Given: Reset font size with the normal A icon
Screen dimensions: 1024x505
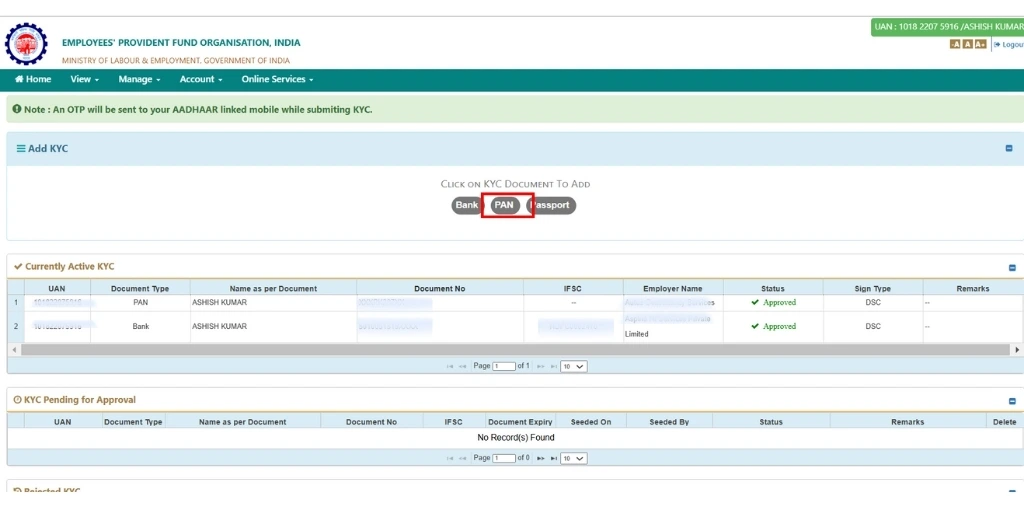Looking at the screenshot, I should pyautogui.click(x=967, y=44).
